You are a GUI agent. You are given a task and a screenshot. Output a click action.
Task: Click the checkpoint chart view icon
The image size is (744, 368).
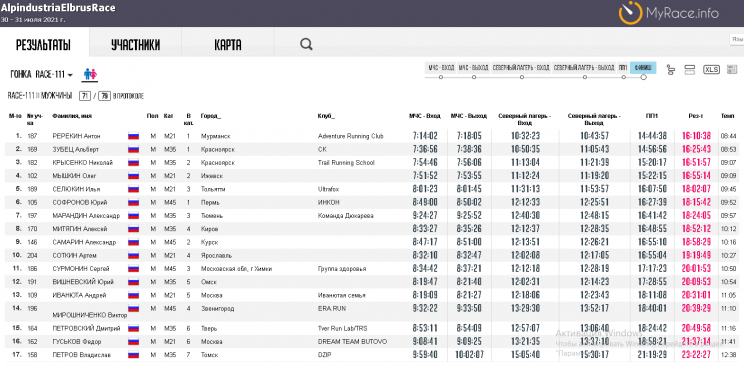(x=670, y=70)
